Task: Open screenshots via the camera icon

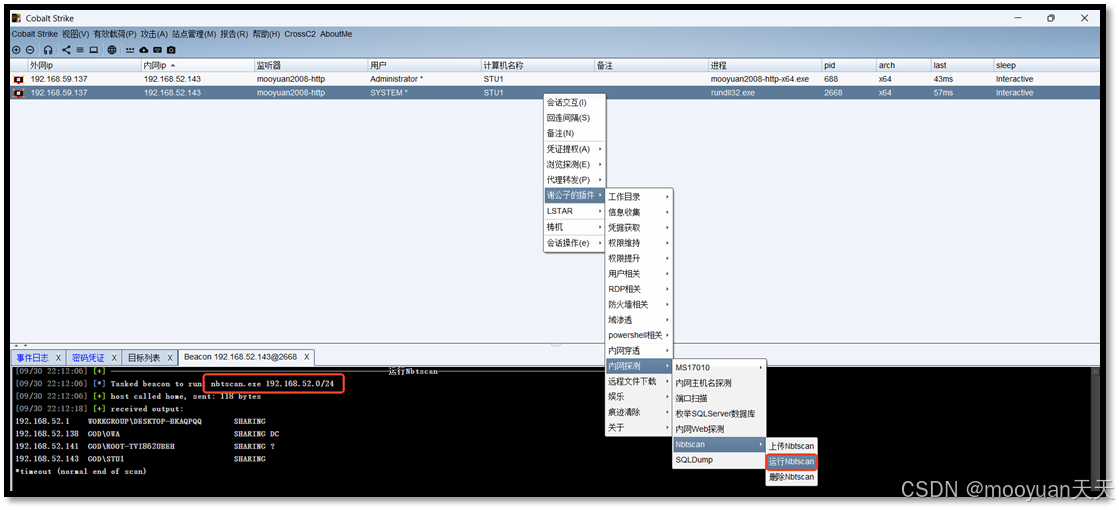Action: point(171,50)
